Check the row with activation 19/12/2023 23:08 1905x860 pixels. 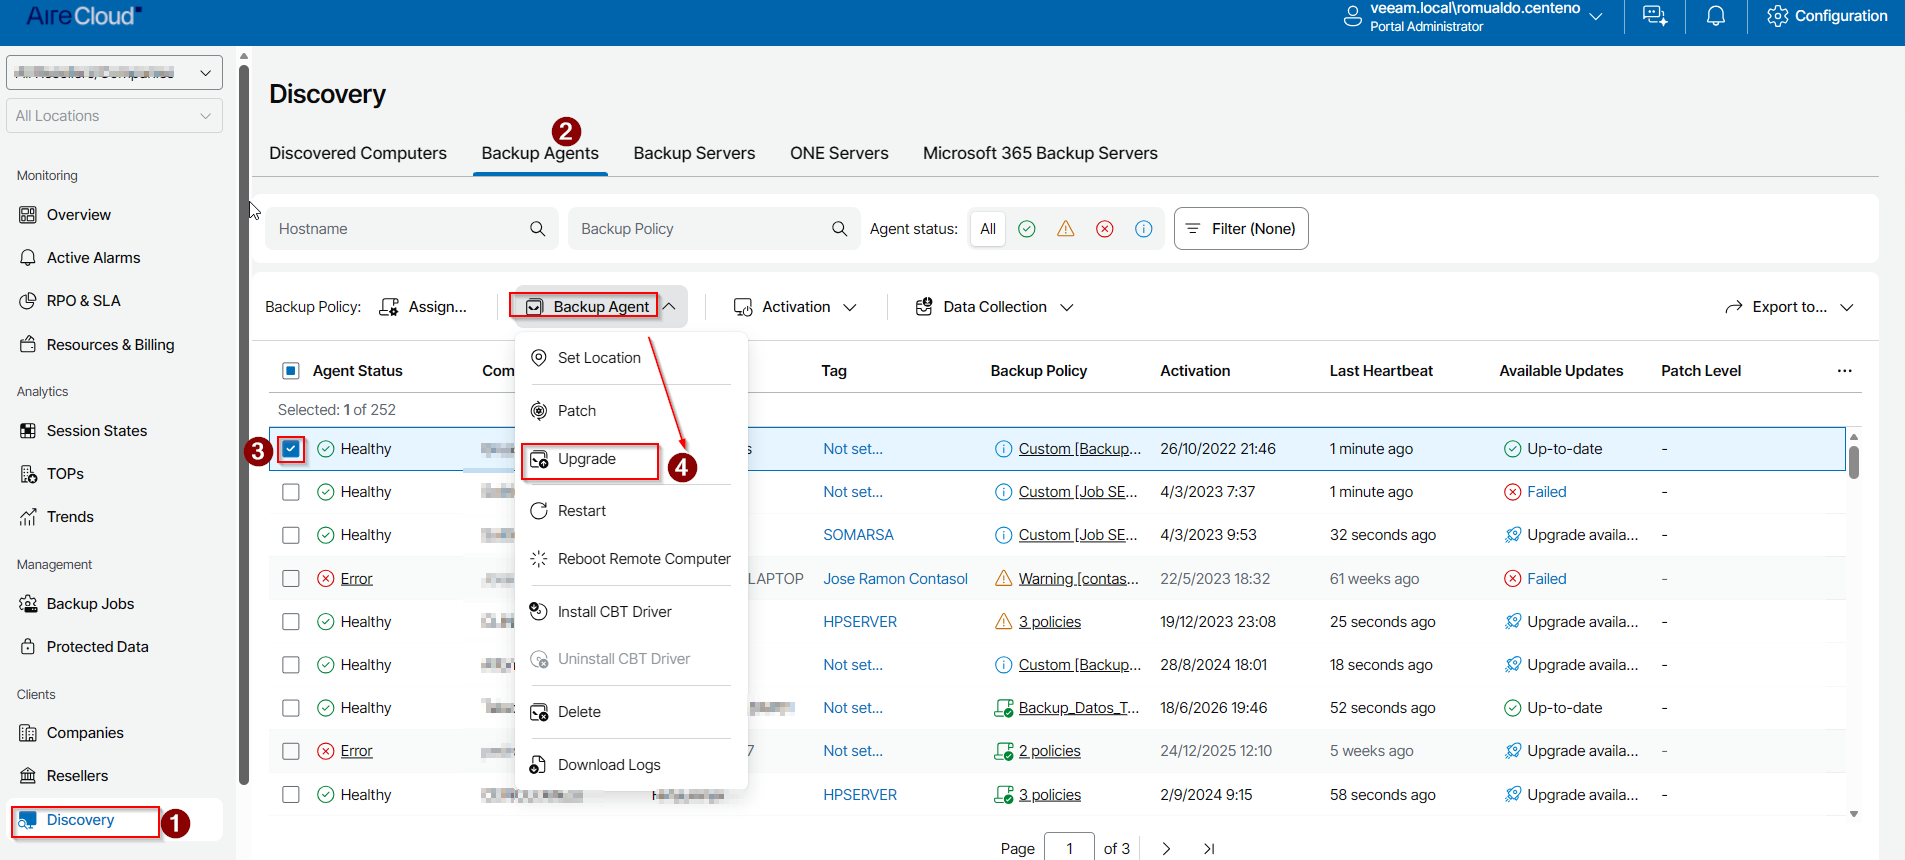point(291,622)
